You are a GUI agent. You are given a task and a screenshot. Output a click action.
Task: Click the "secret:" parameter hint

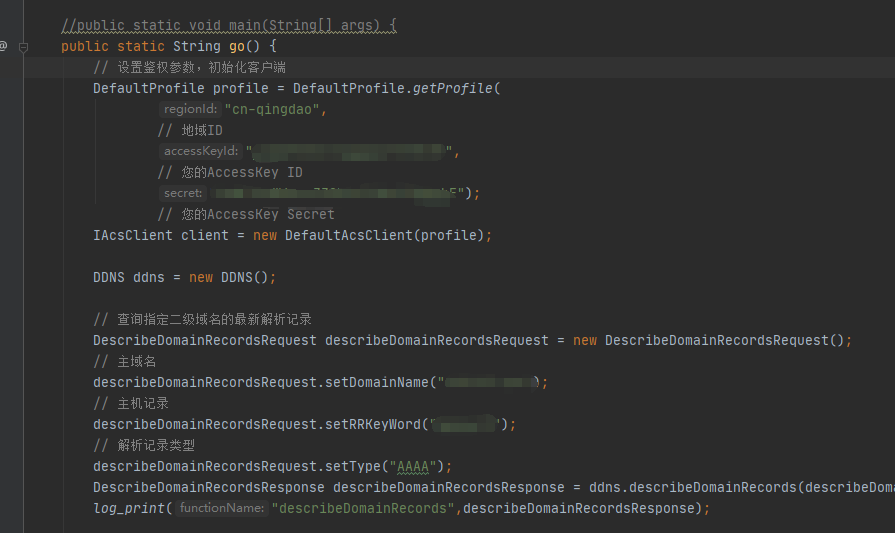[183, 193]
